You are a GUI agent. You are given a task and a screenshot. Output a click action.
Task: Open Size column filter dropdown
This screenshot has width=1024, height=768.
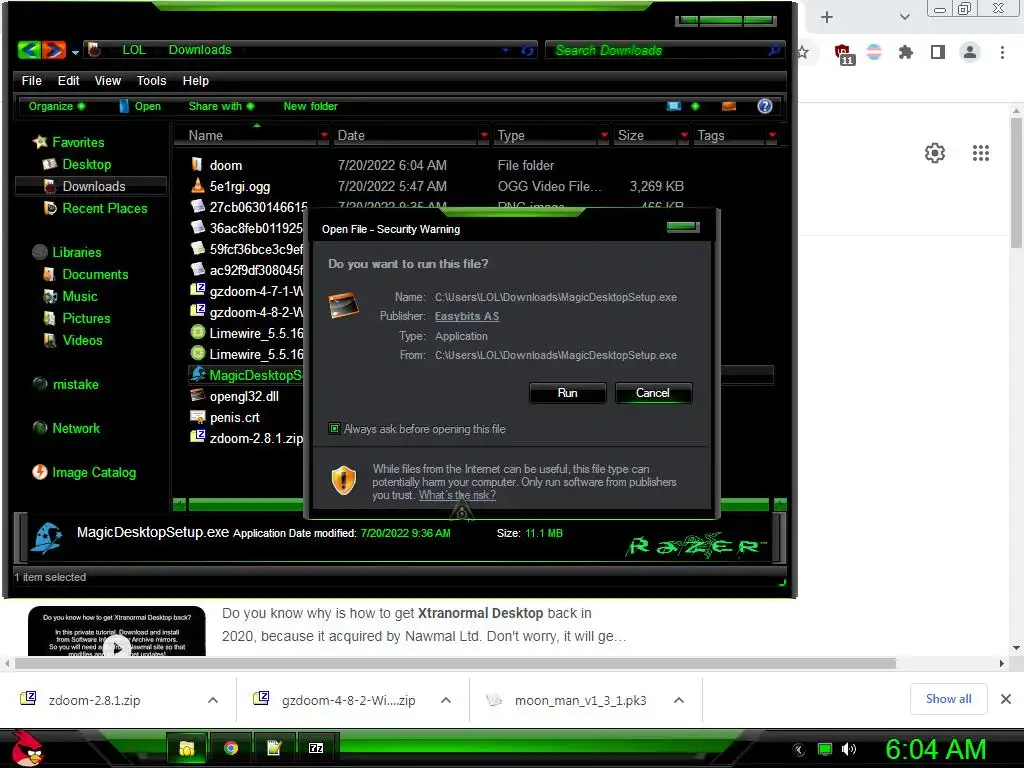pos(684,135)
